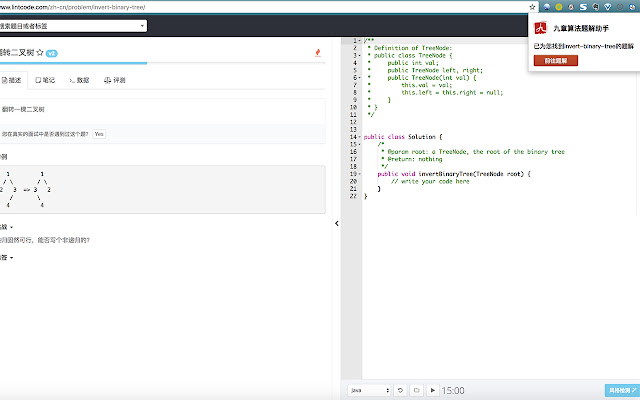
Task: Click the Yes interview button
Action: click(99, 133)
